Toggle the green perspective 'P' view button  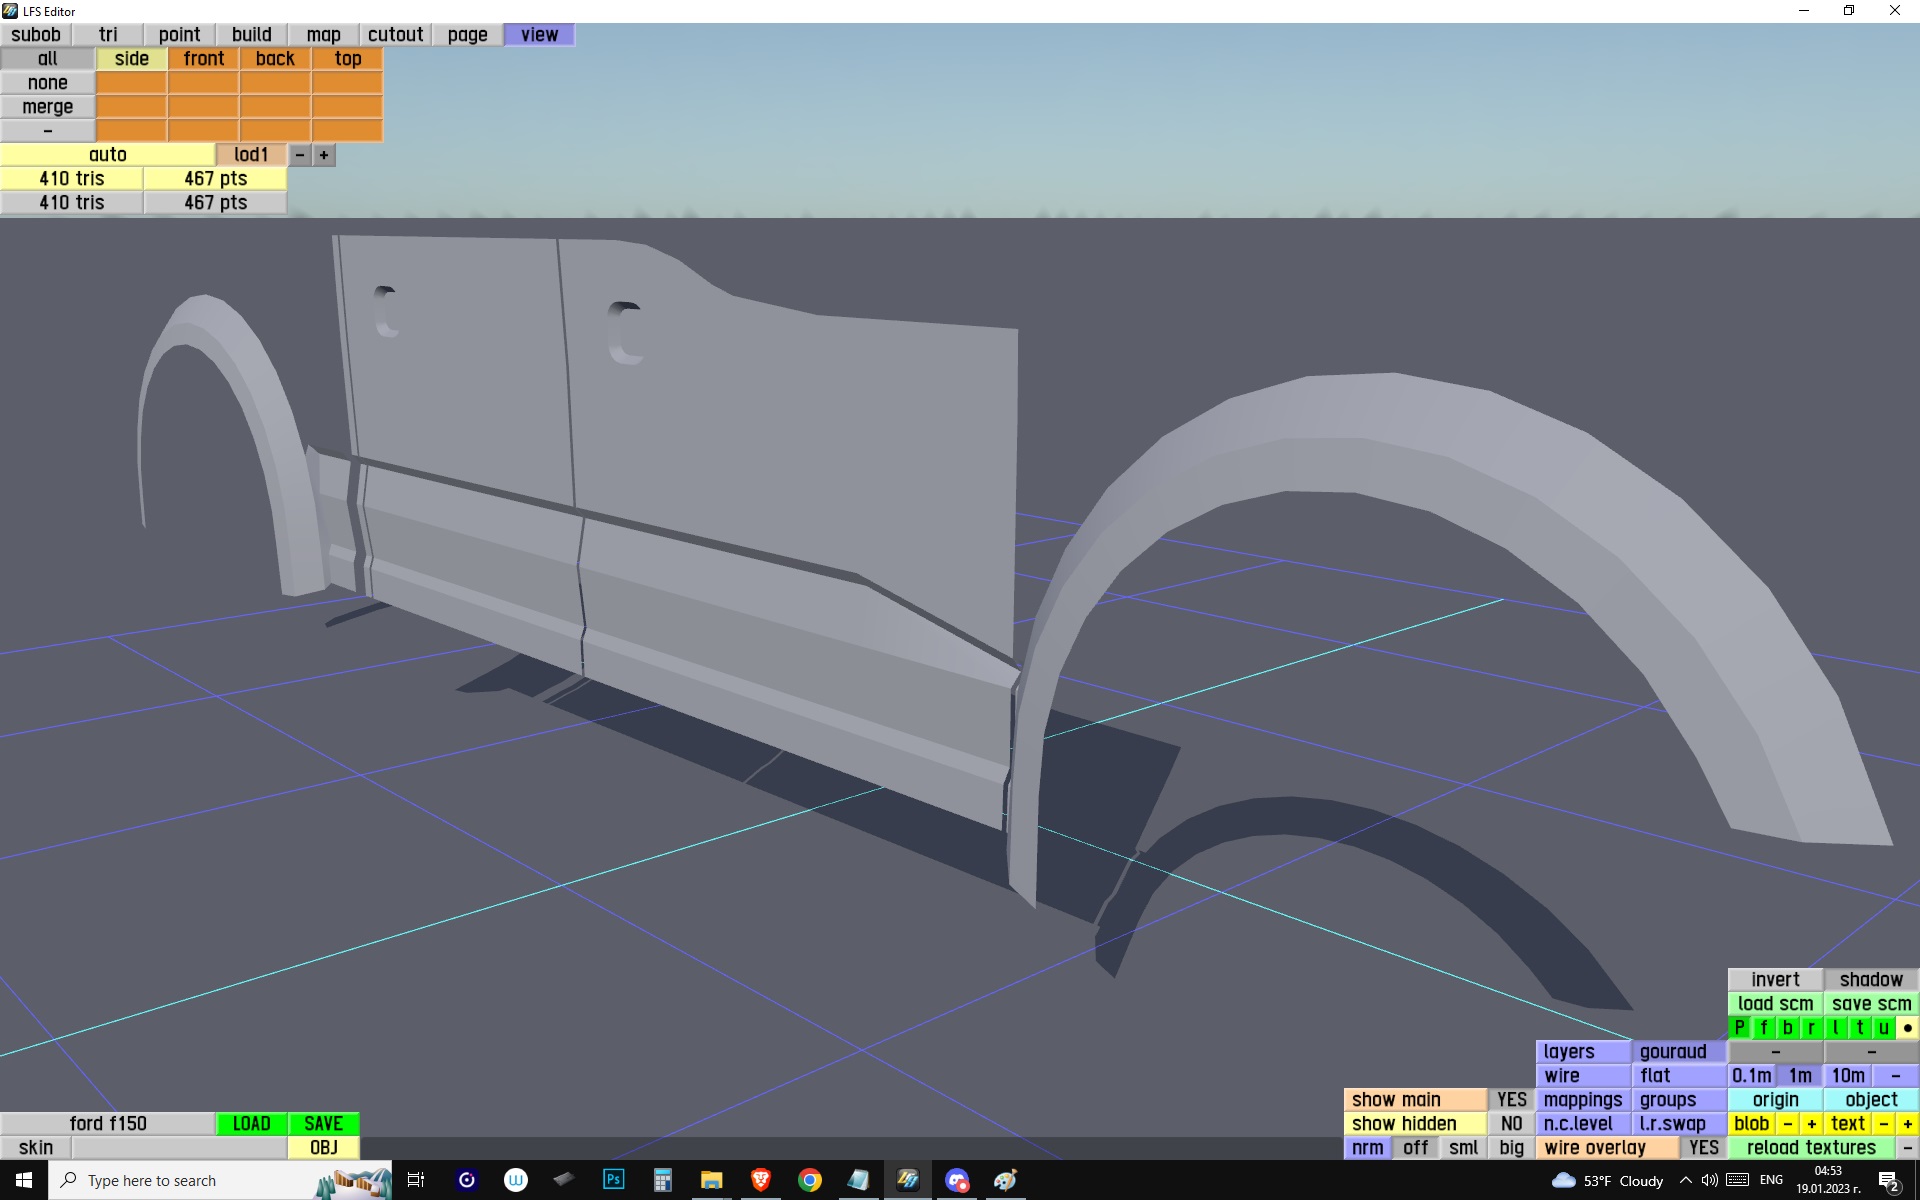(x=1740, y=1028)
